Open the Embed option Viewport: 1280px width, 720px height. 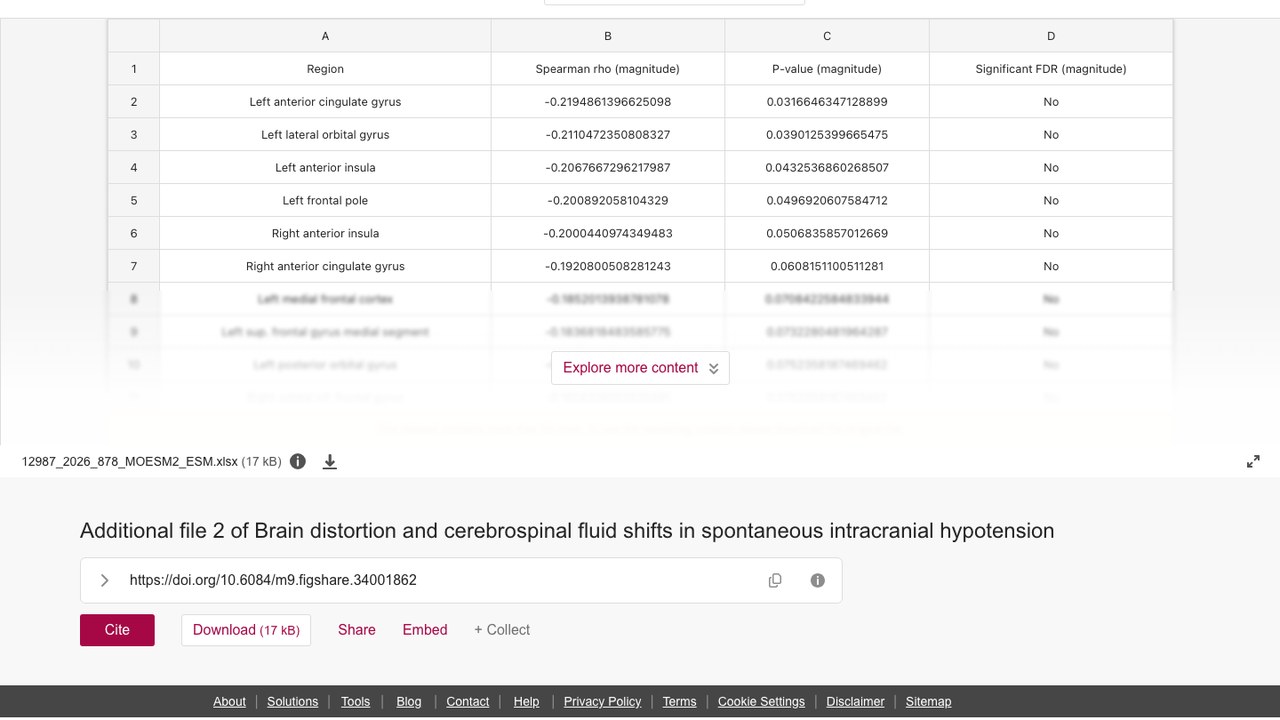click(x=425, y=630)
